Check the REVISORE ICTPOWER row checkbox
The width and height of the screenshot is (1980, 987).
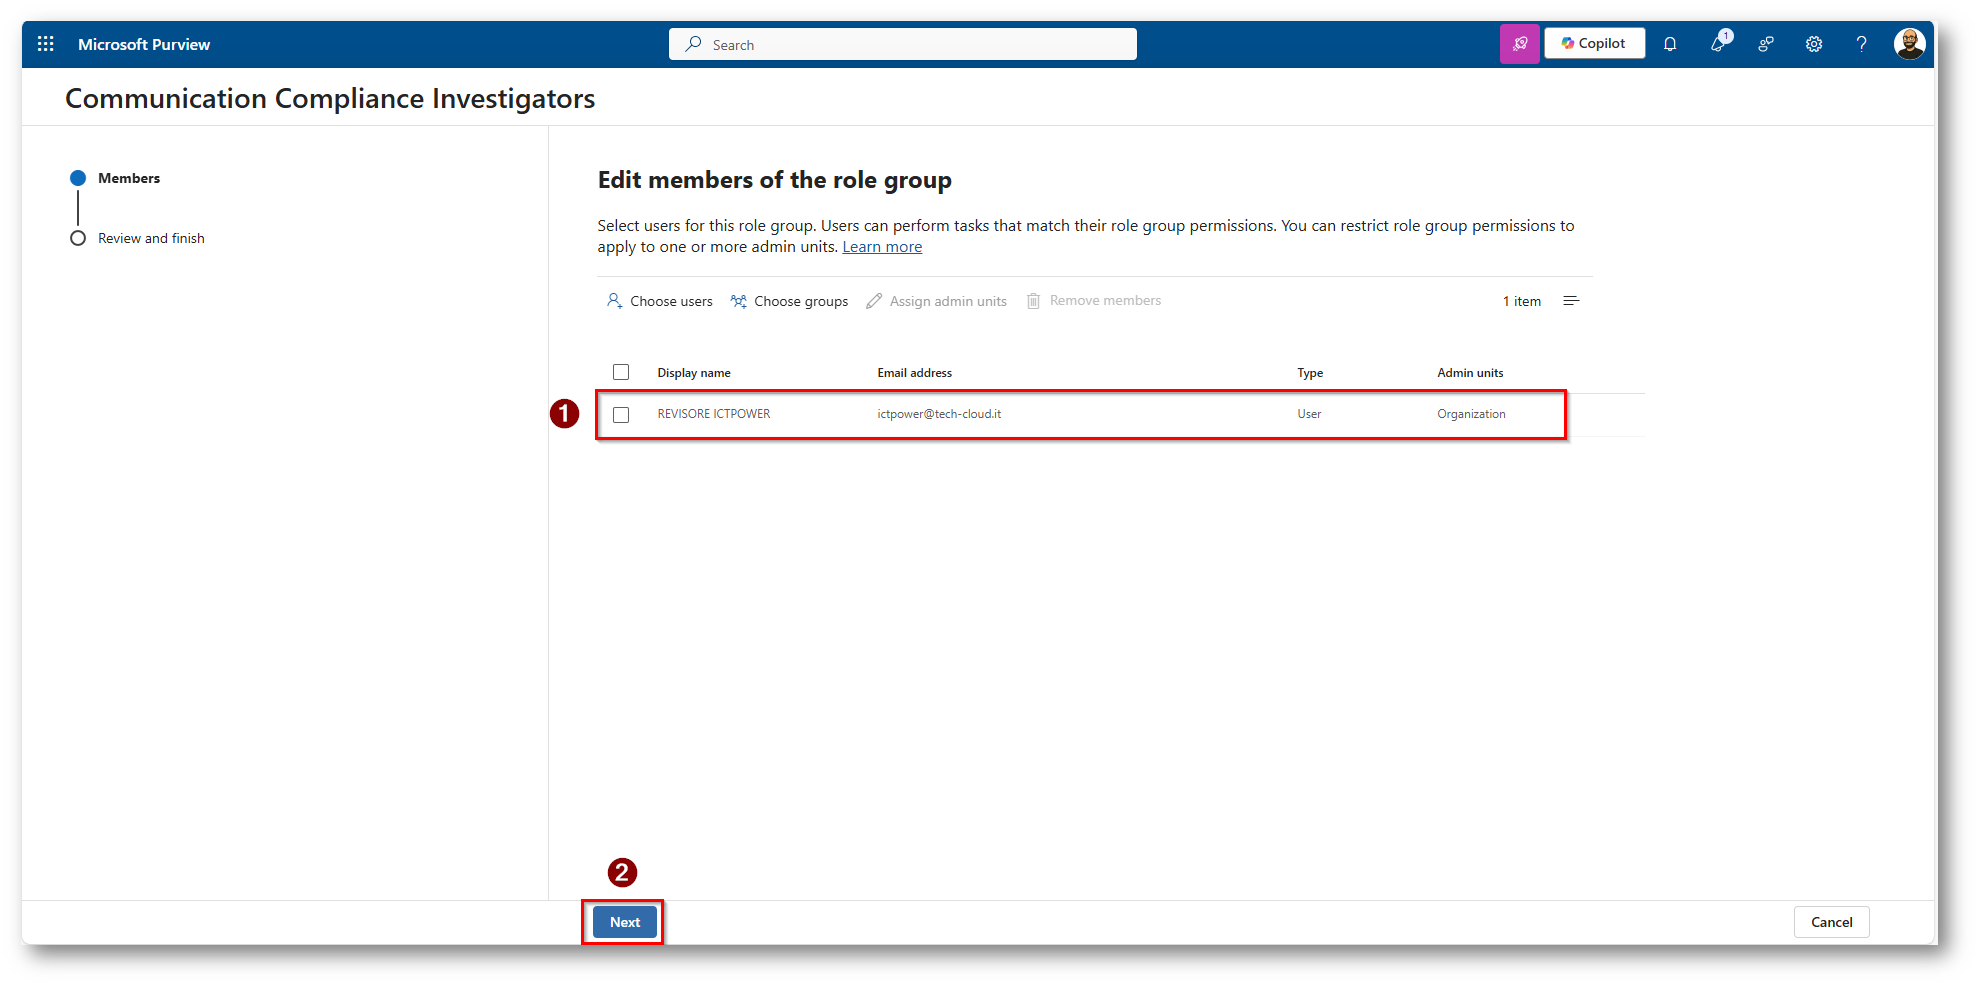pyautogui.click(x=621, y=414)
